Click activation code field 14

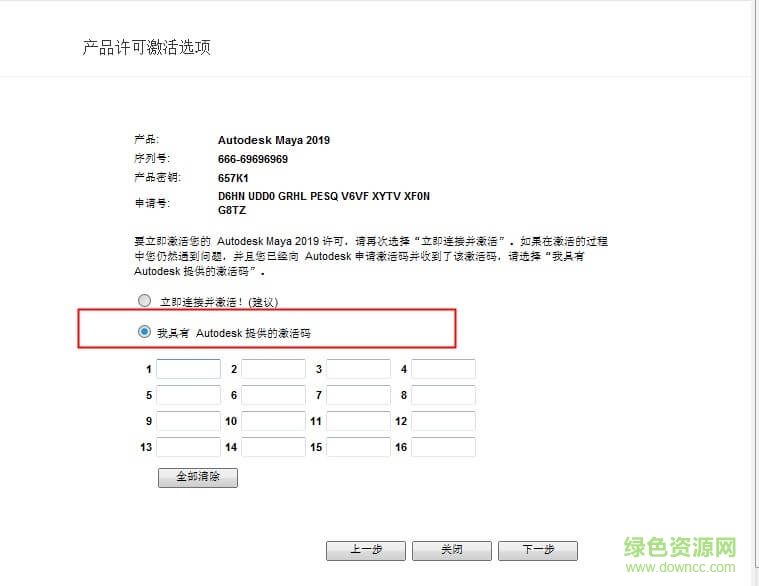coord(273,447)
